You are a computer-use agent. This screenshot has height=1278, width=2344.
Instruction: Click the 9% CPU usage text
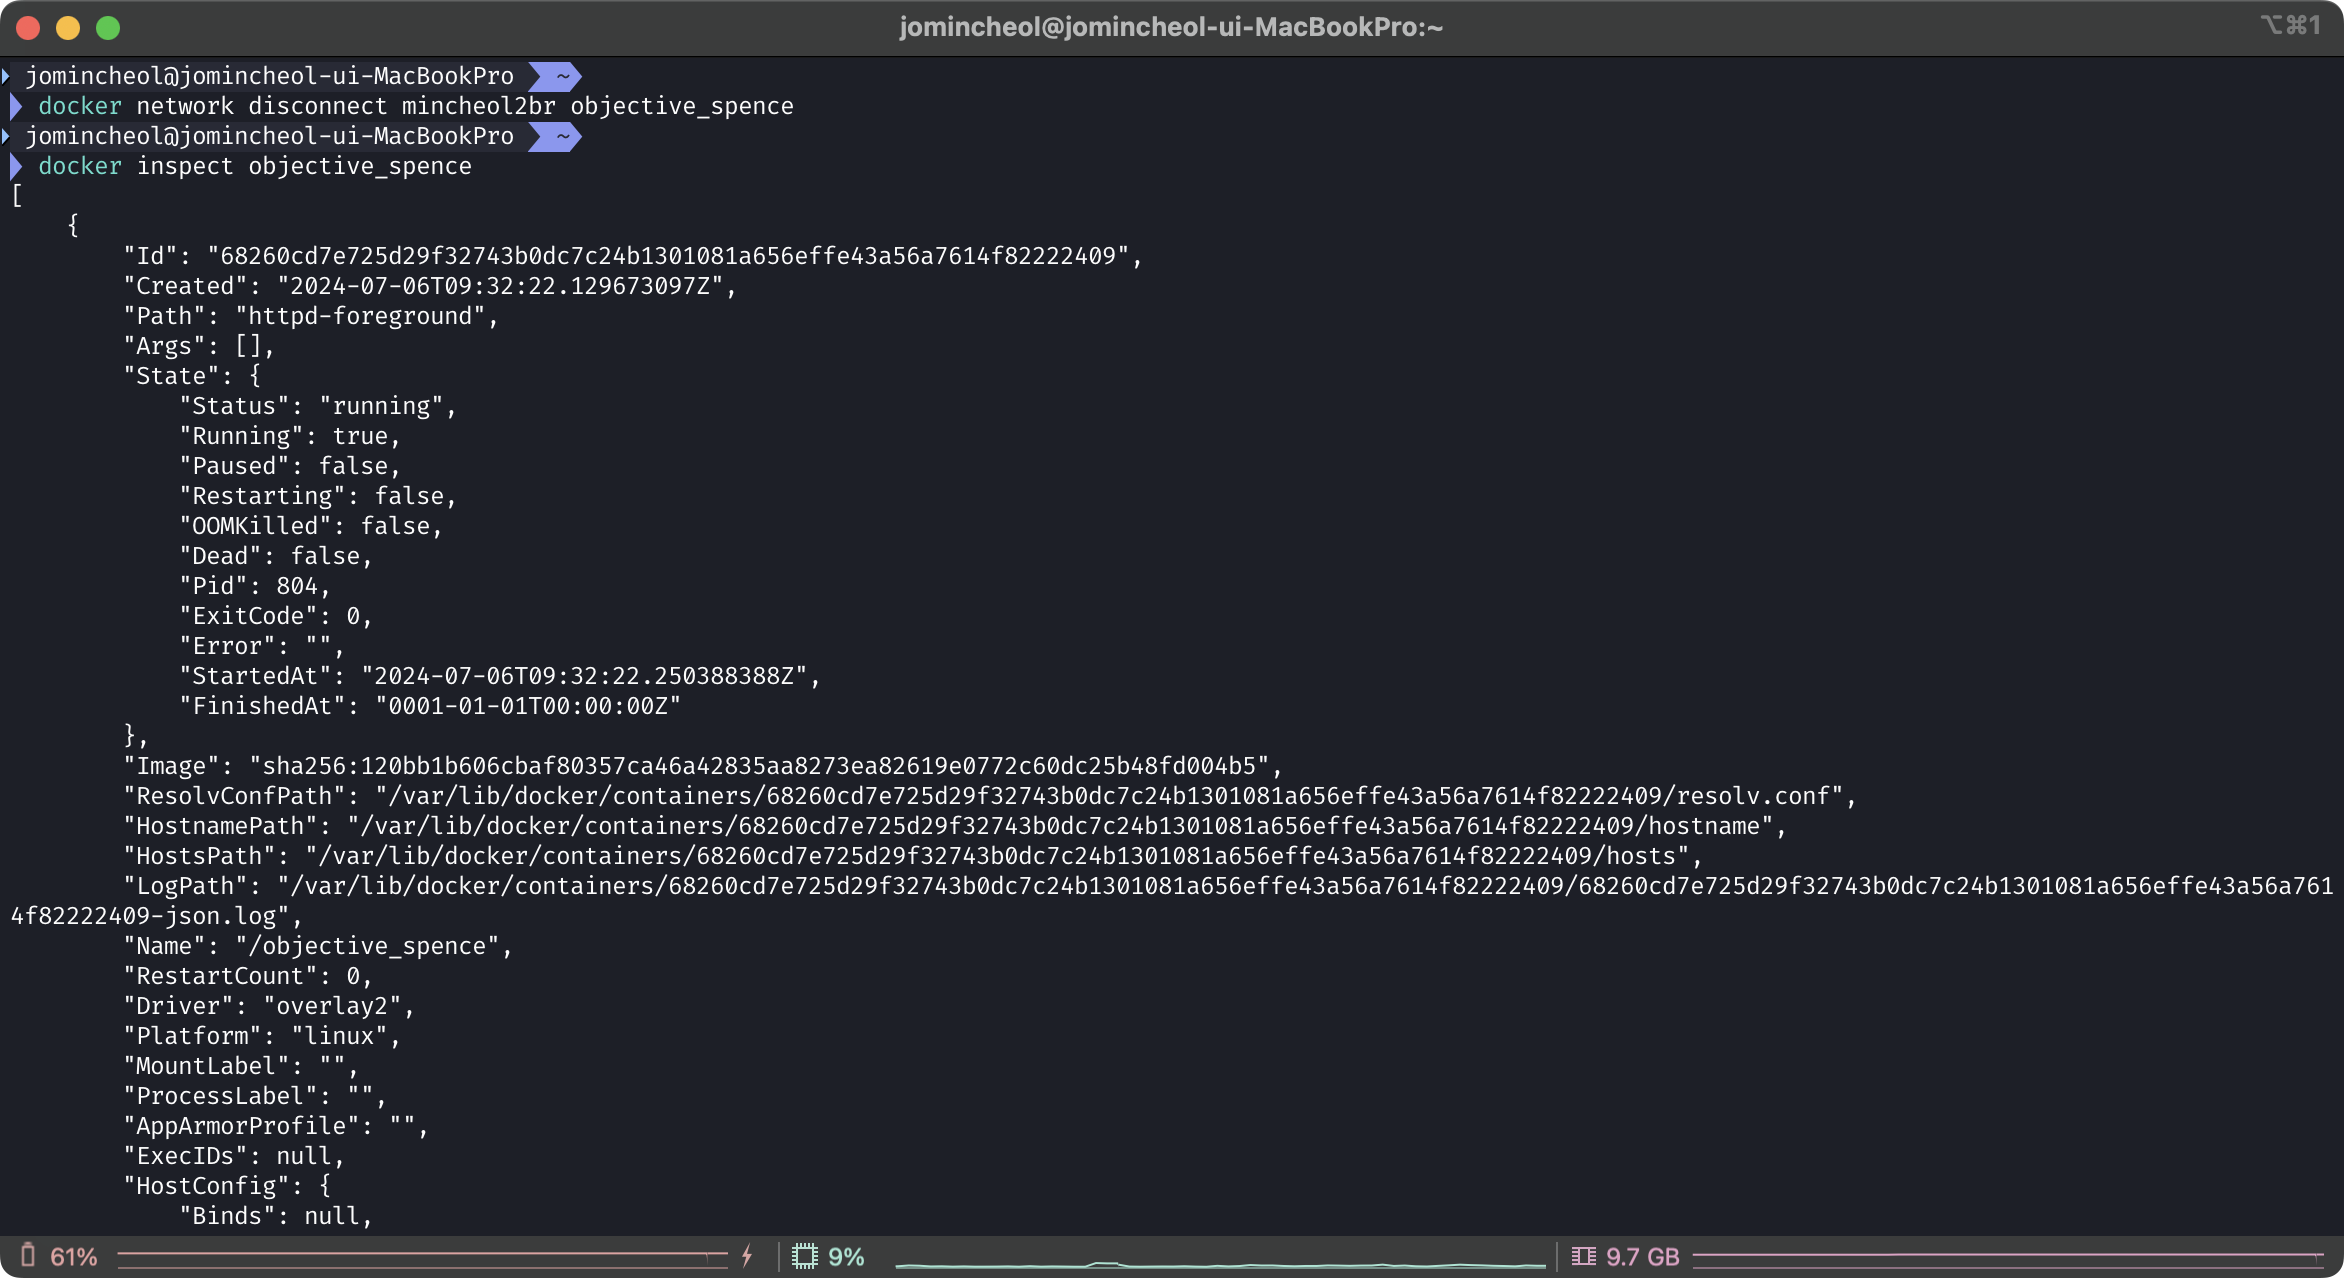pos(846,1256)
